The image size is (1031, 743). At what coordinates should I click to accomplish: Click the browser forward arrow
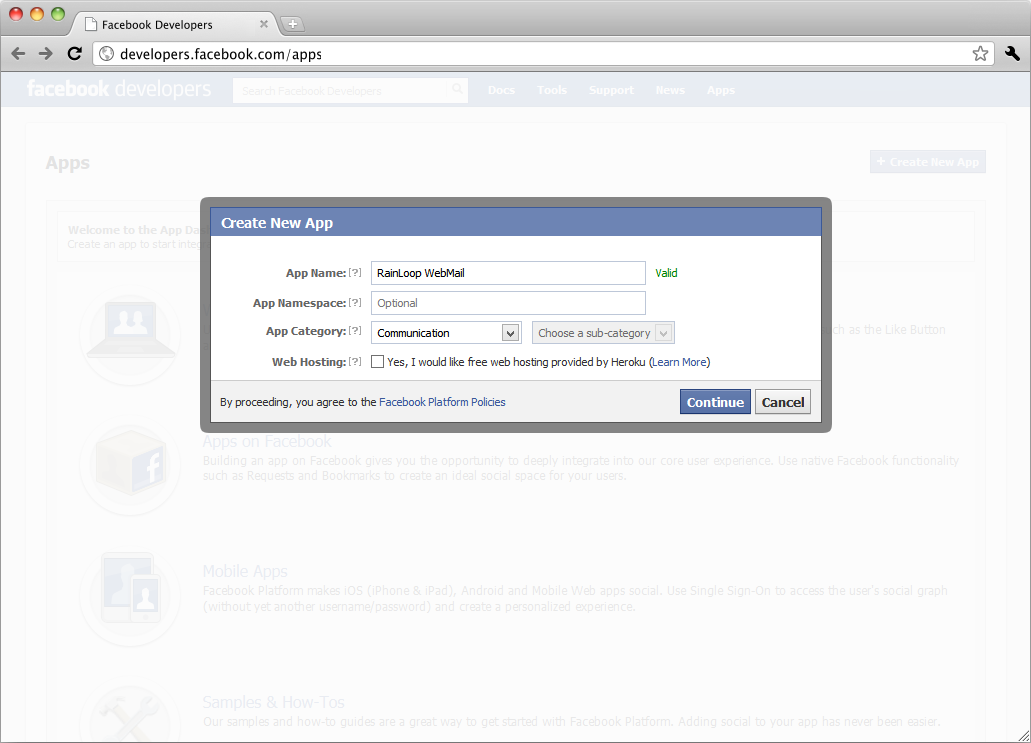[x=45, y=54]
